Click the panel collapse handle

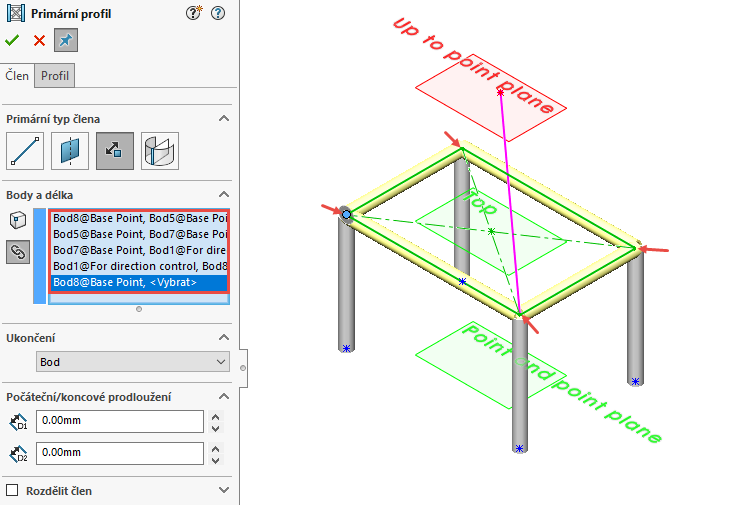(x=243, y=368)
